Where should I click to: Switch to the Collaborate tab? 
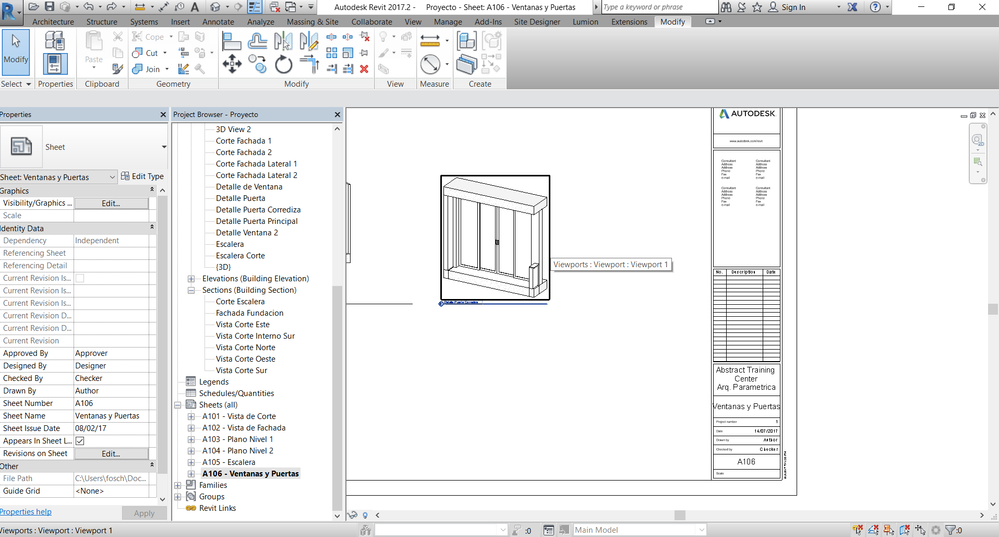click(371, 22)
